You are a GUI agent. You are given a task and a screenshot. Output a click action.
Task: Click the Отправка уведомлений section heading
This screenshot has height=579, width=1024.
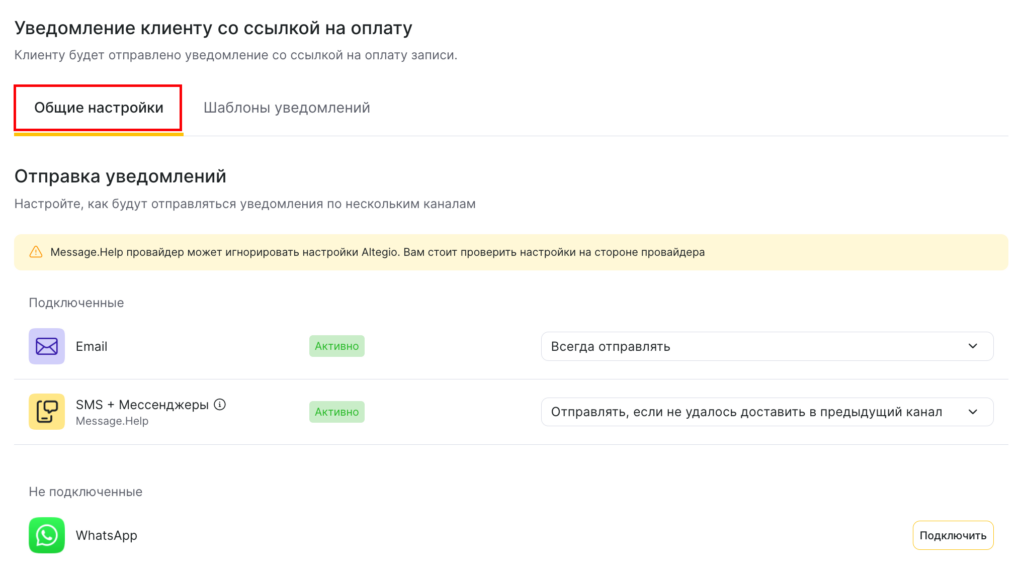(x=120, y=176)
